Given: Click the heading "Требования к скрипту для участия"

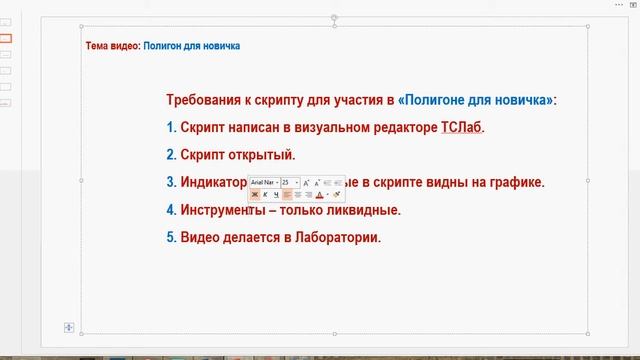Looking at the screenshot, I should coord(274,100).
